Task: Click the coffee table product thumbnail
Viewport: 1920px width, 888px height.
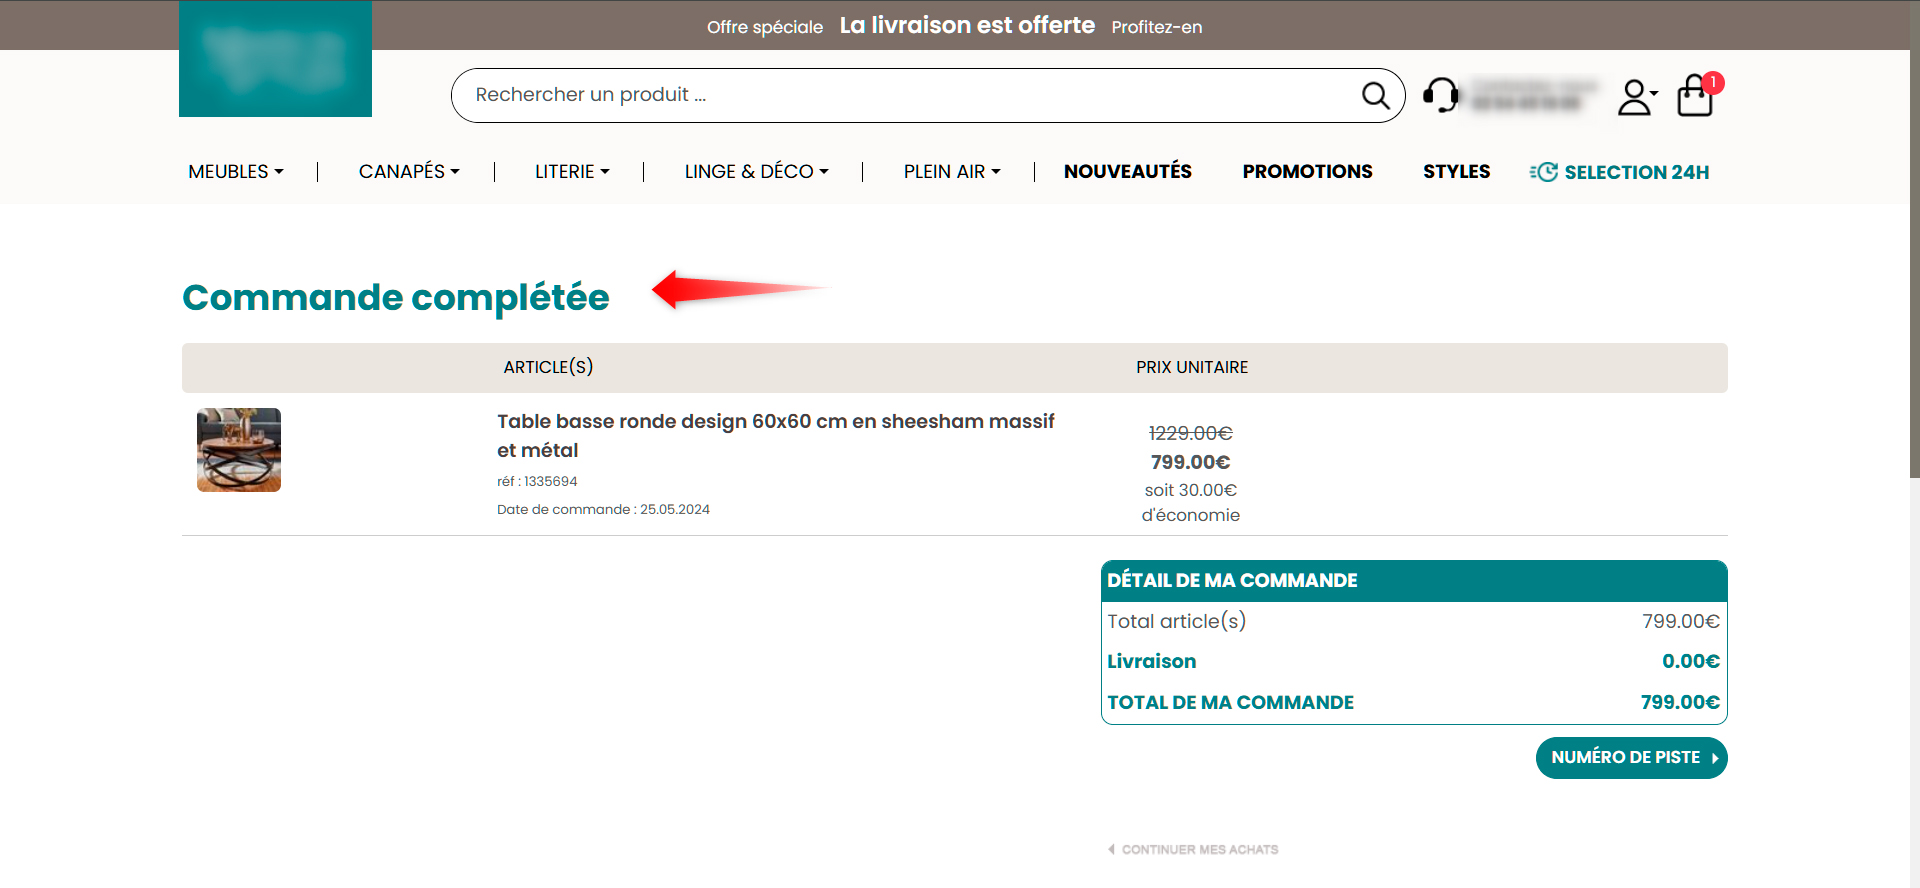Action: pos(239,450)
